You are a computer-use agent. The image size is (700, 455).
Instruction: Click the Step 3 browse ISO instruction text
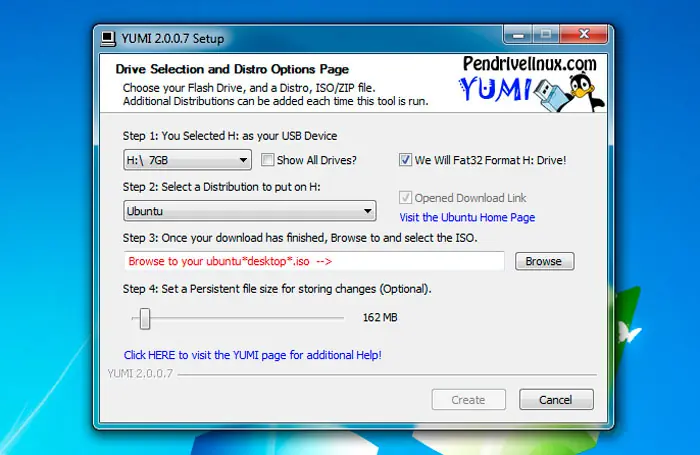click(300, 238)
